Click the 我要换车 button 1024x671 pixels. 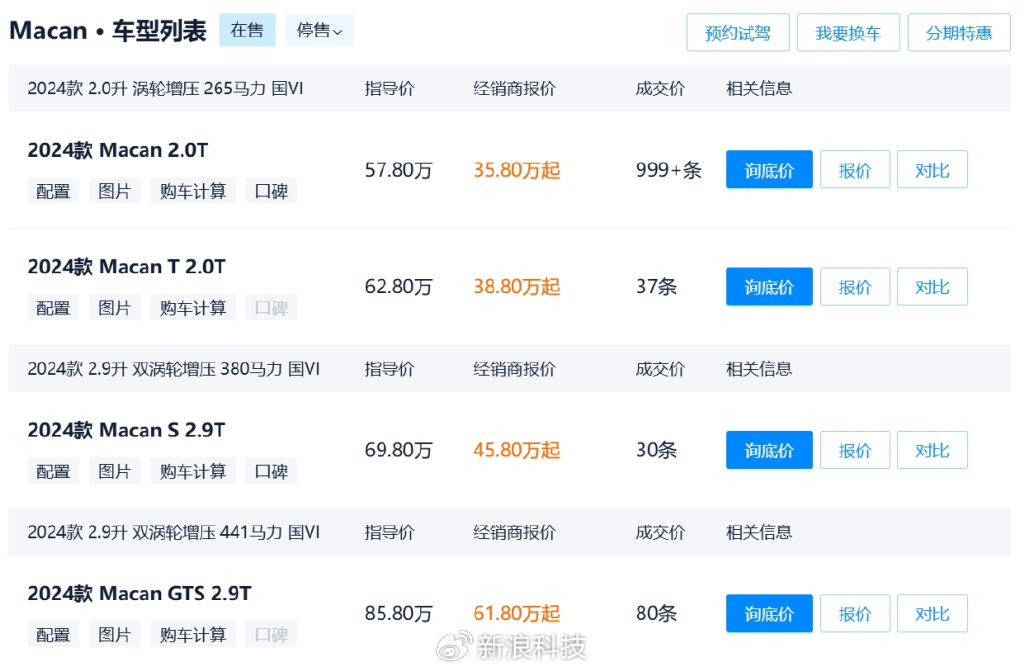pos(848,33)
